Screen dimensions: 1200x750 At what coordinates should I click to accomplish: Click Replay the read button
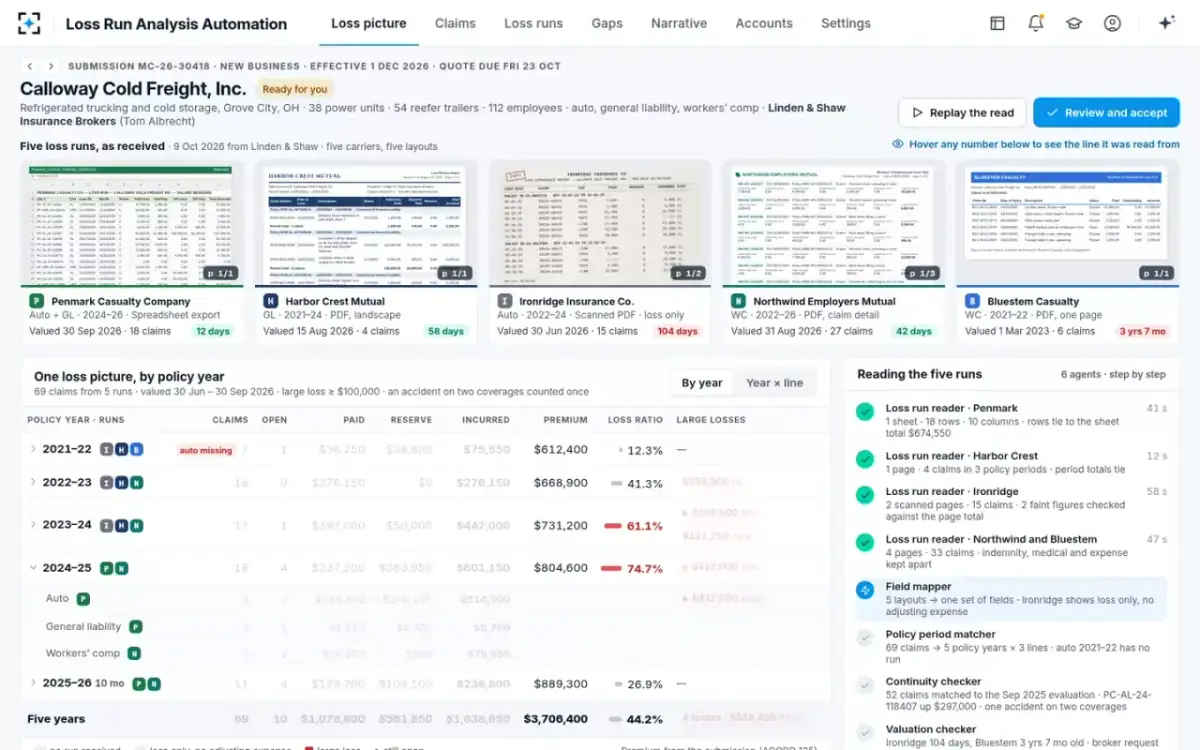point(962,113)
